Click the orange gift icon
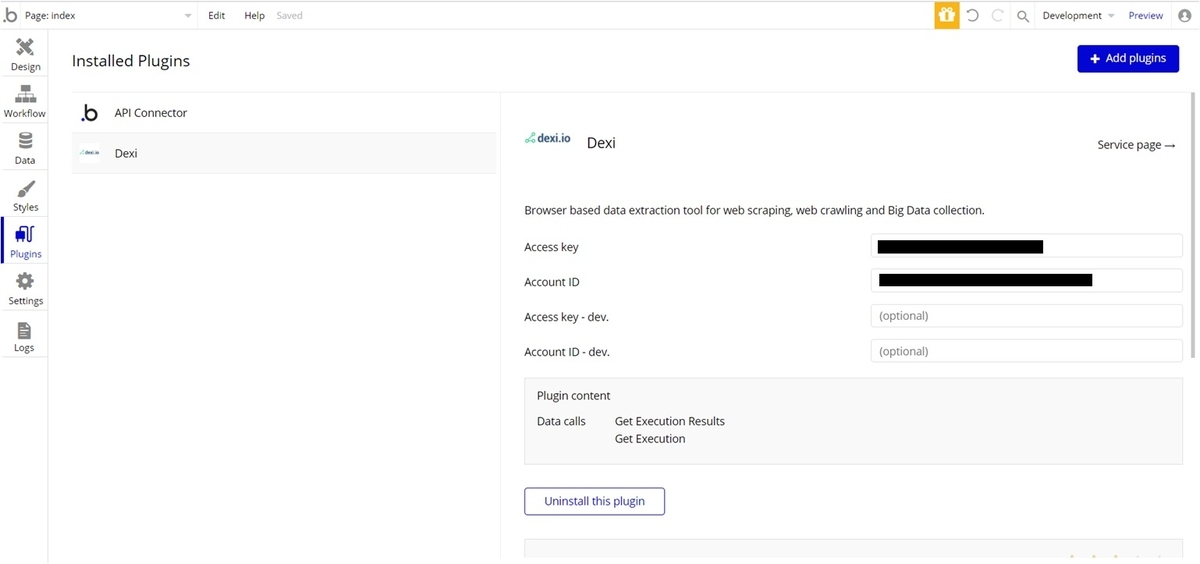The image size is (1200, 564). coord(946,15)
